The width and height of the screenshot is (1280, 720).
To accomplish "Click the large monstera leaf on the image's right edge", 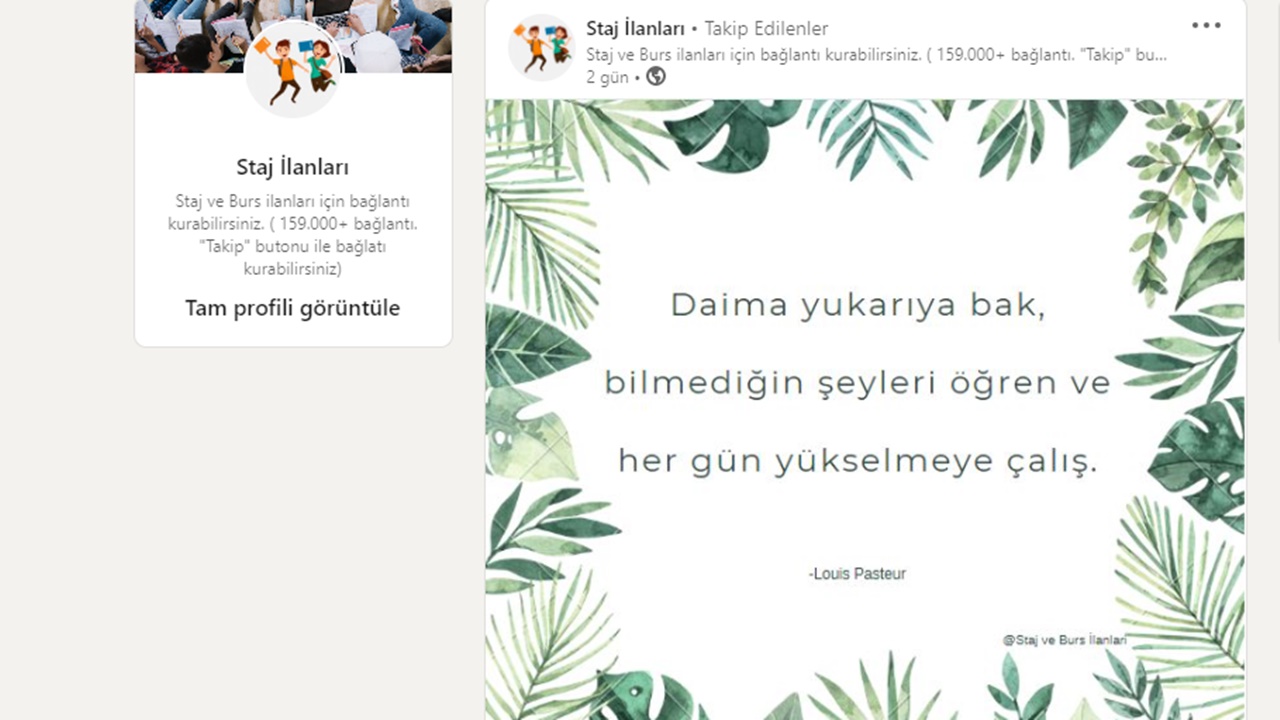I will click(x=1200, y=460).
